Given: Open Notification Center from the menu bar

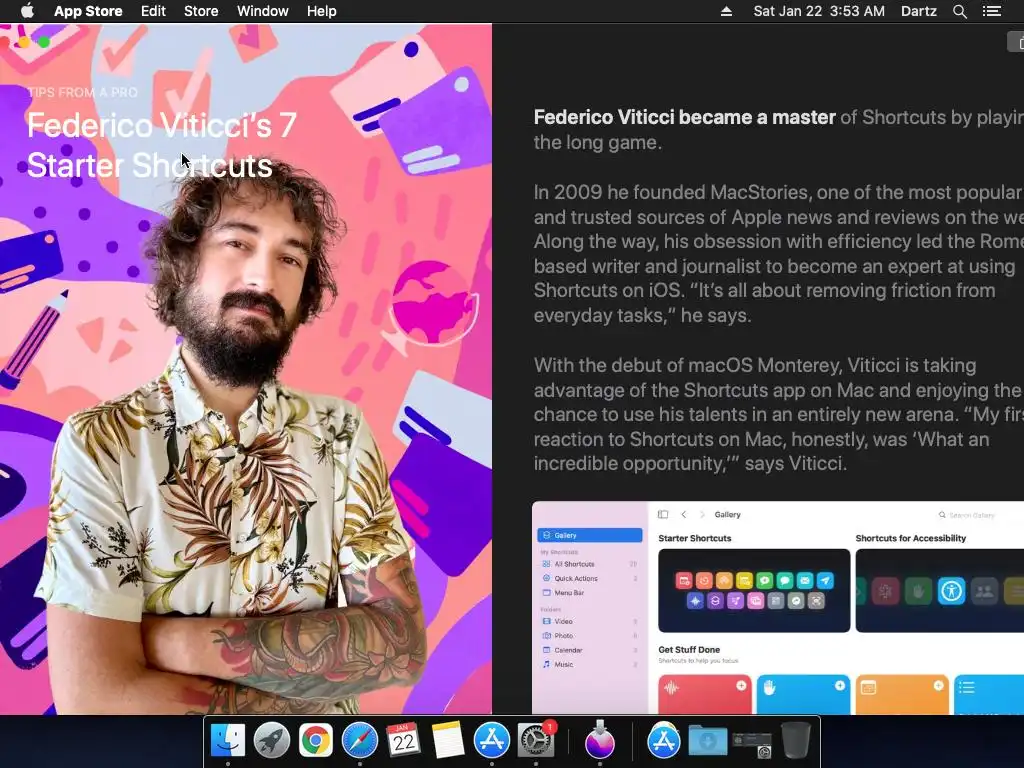Looking at the screenshot, I should coord(992,11).
